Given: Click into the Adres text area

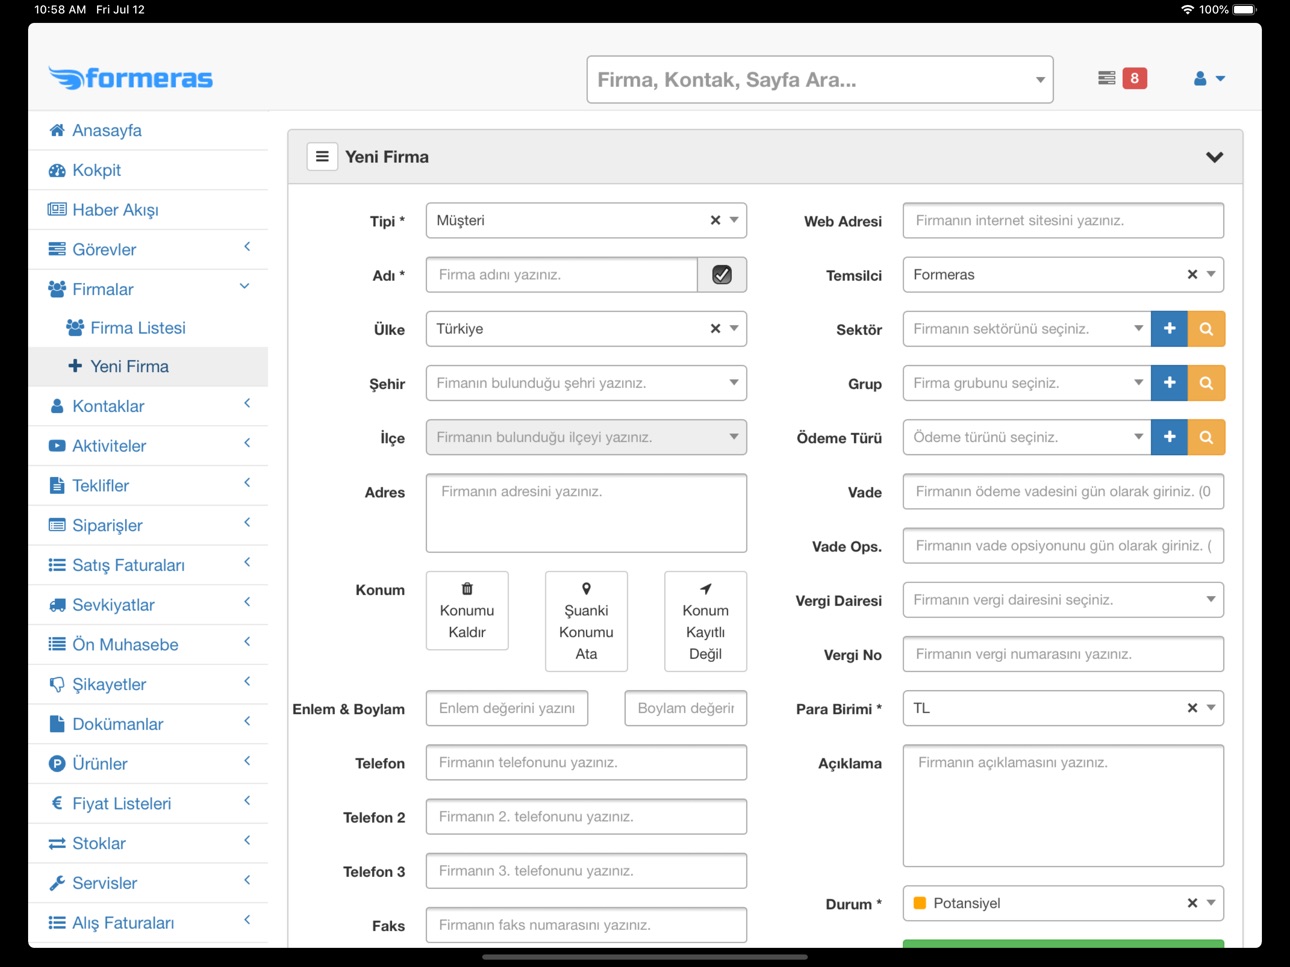Looking at the screenshot, I should (x=586, y=513).
